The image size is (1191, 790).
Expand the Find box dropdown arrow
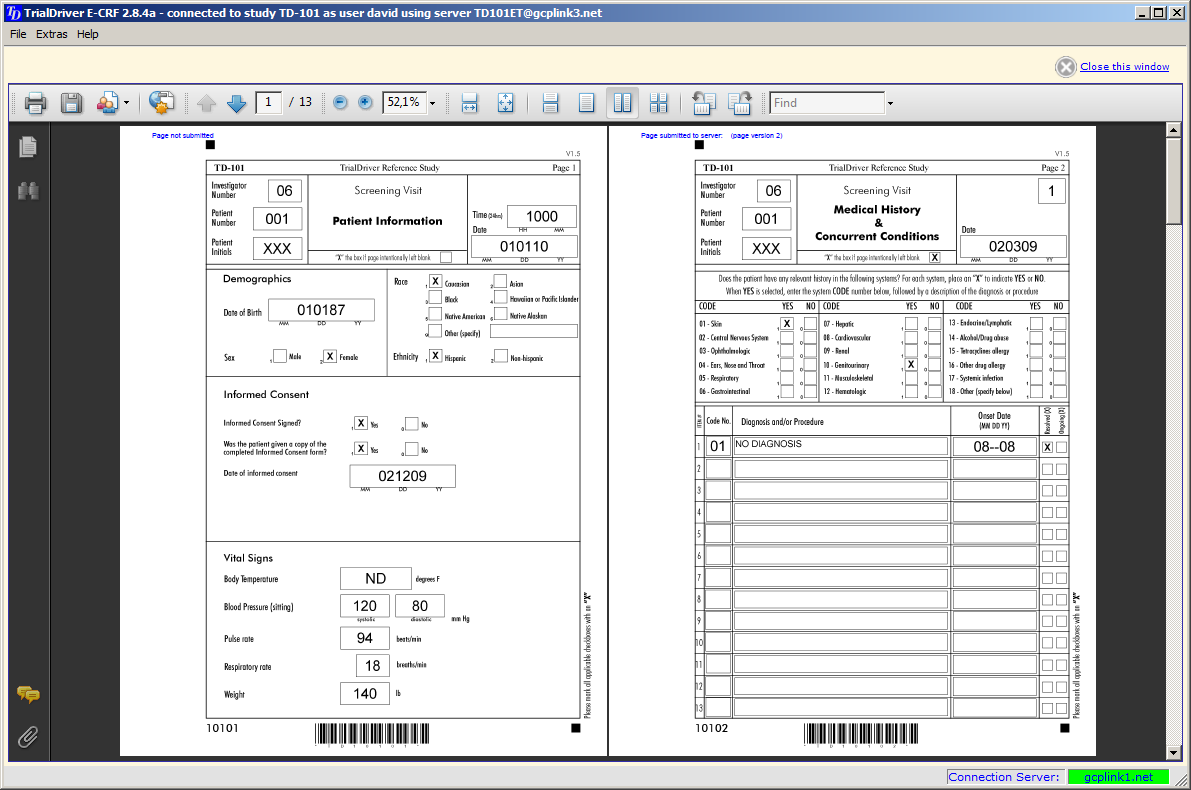pyautogui.click(x=889, y=103)
